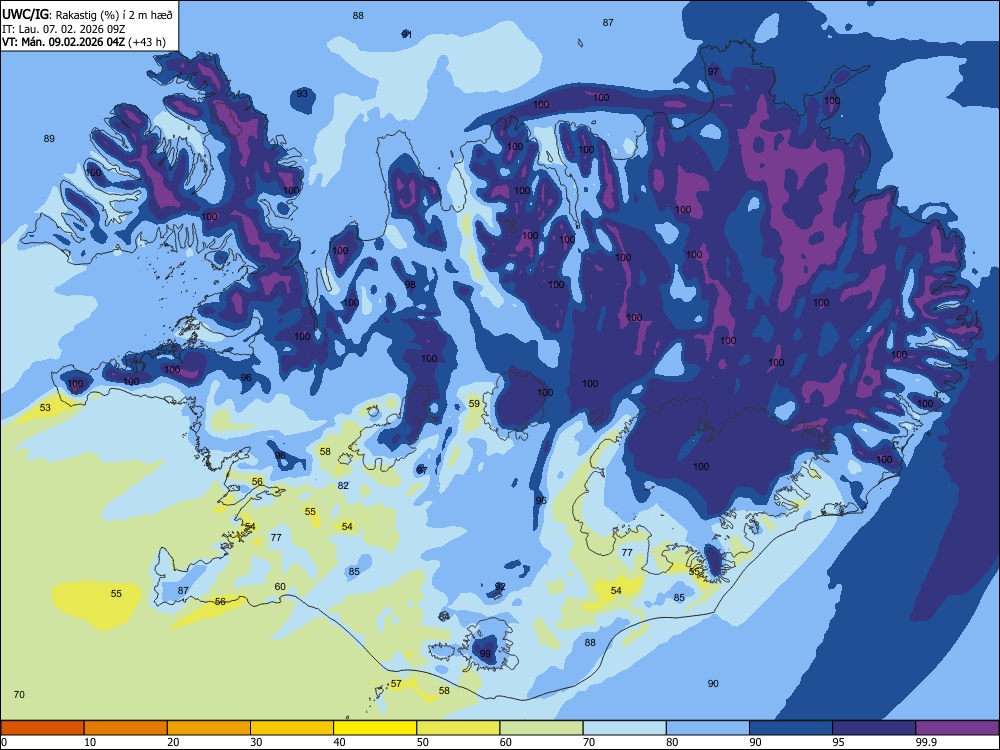
Task: Click the 'IT: Lau. 07. 02. 2026 09Z' line
Action: (x=63, y=29)
